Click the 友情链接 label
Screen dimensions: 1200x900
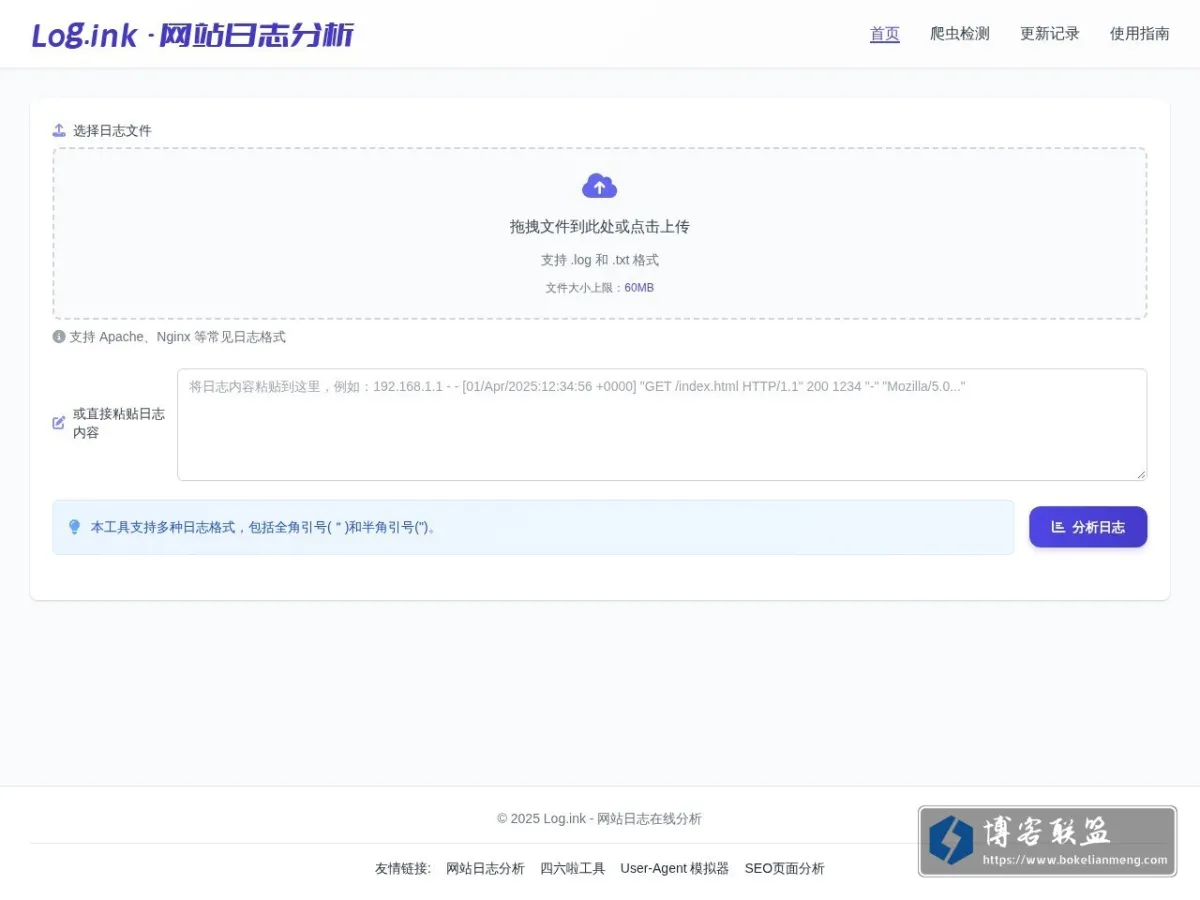pyautogui.click(x=403, y=869)
